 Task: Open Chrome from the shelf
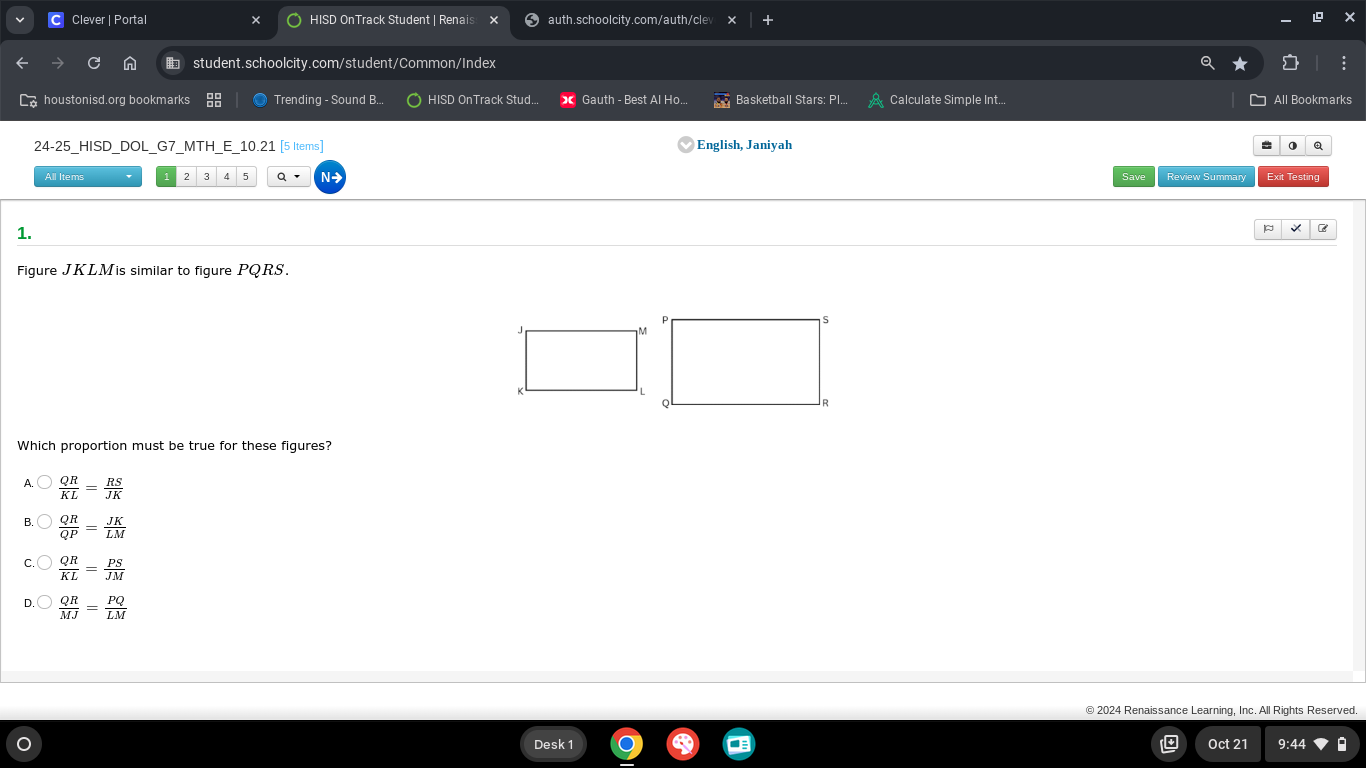(627, 744)
